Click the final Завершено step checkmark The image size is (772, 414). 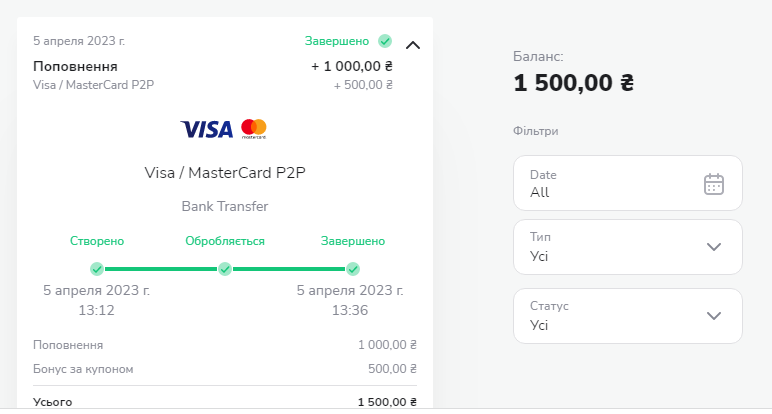pyautogui.click(x=353, y=268)
